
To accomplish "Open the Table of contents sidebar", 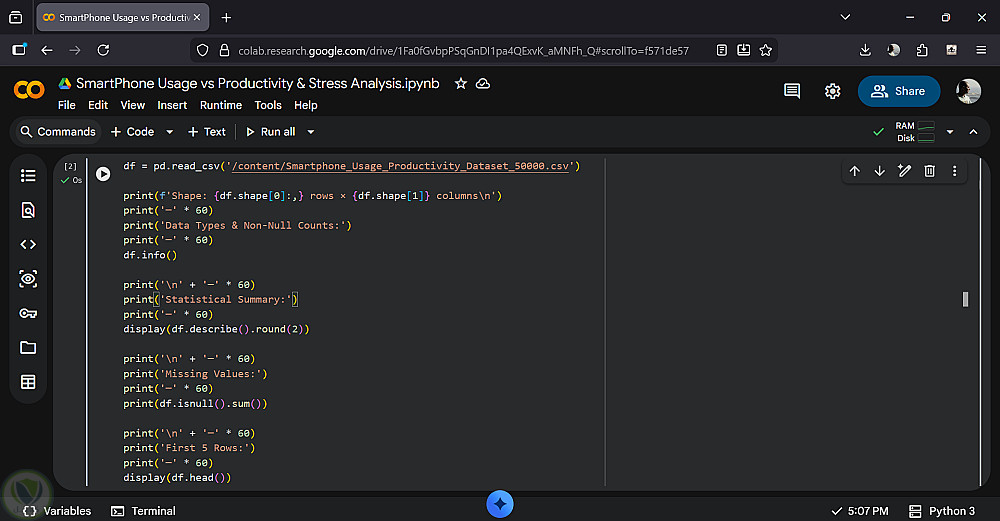I will pos(28,176).
